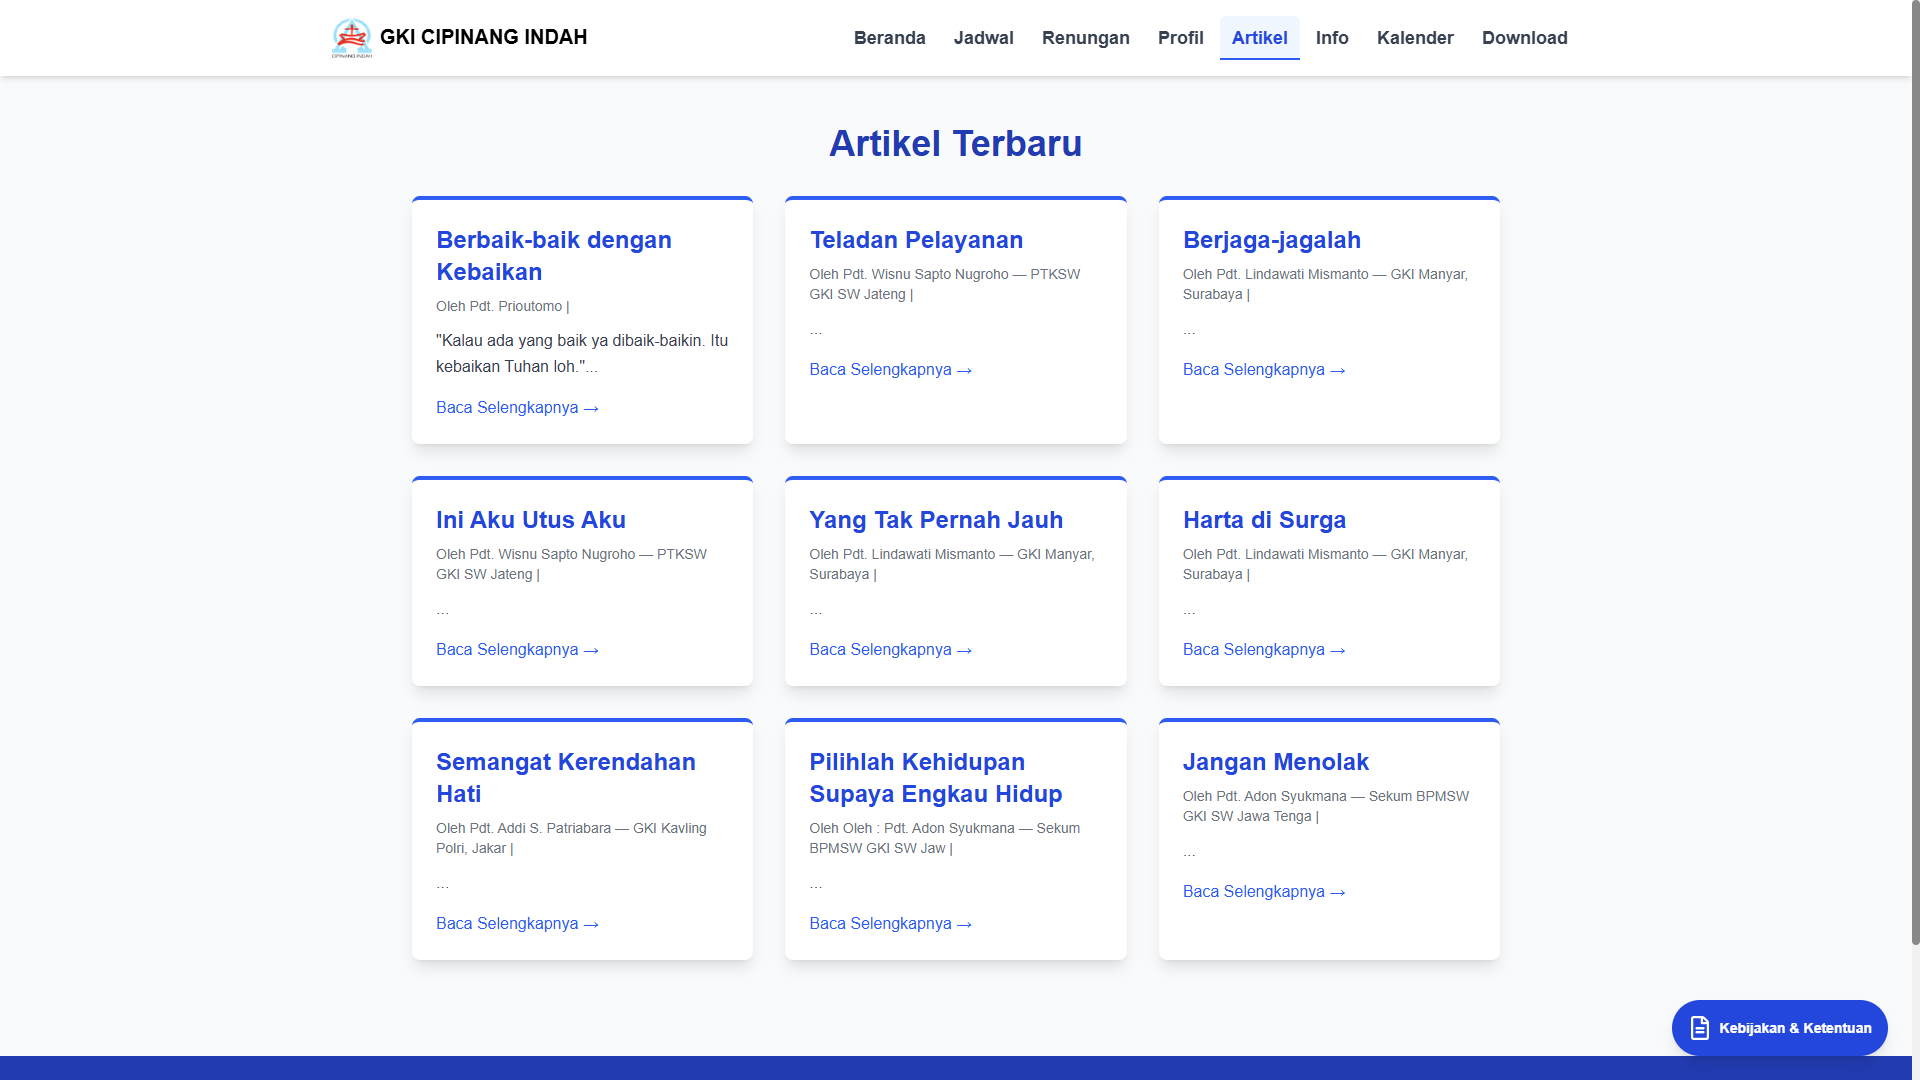Go to the Jadwal page
Viewport: 1920px width, 1080px height.
point(983,38)
